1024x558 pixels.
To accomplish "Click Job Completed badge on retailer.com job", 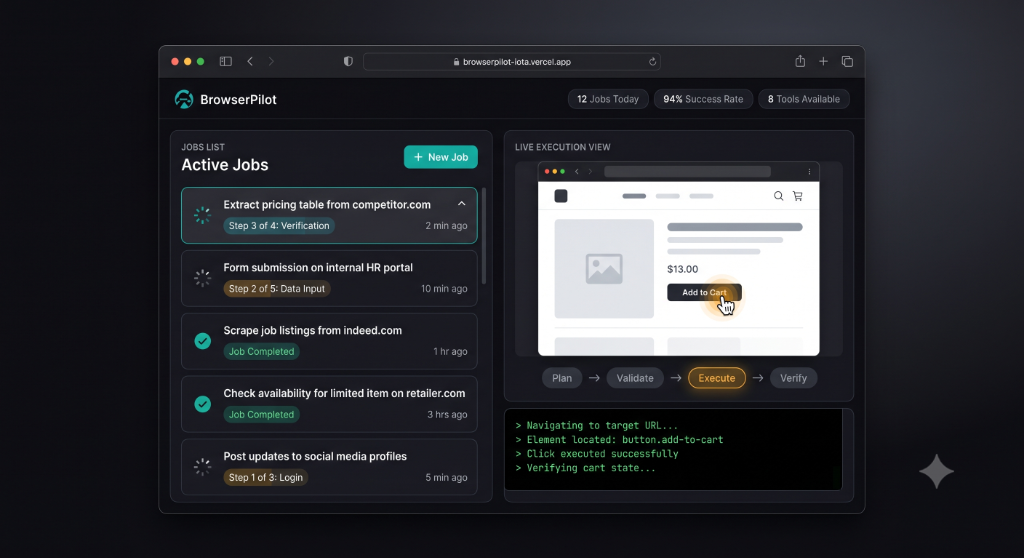I will 261,414.
